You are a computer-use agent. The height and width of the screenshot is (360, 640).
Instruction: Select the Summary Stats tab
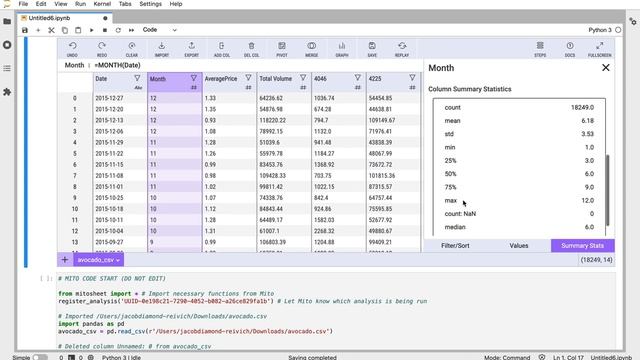coord(582,246)
